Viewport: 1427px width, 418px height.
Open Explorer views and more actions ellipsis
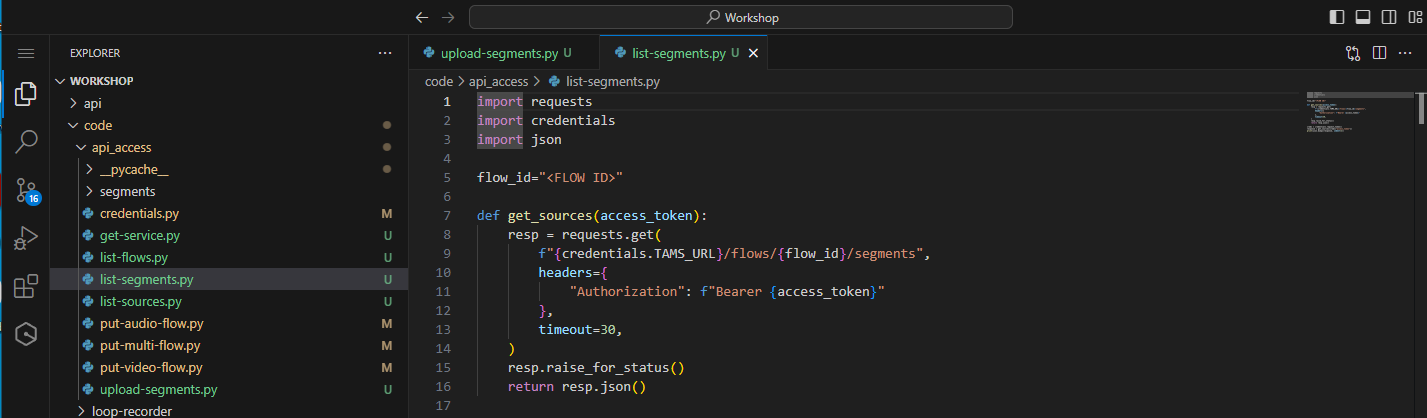pyautogui.click(x=385, y=53)
